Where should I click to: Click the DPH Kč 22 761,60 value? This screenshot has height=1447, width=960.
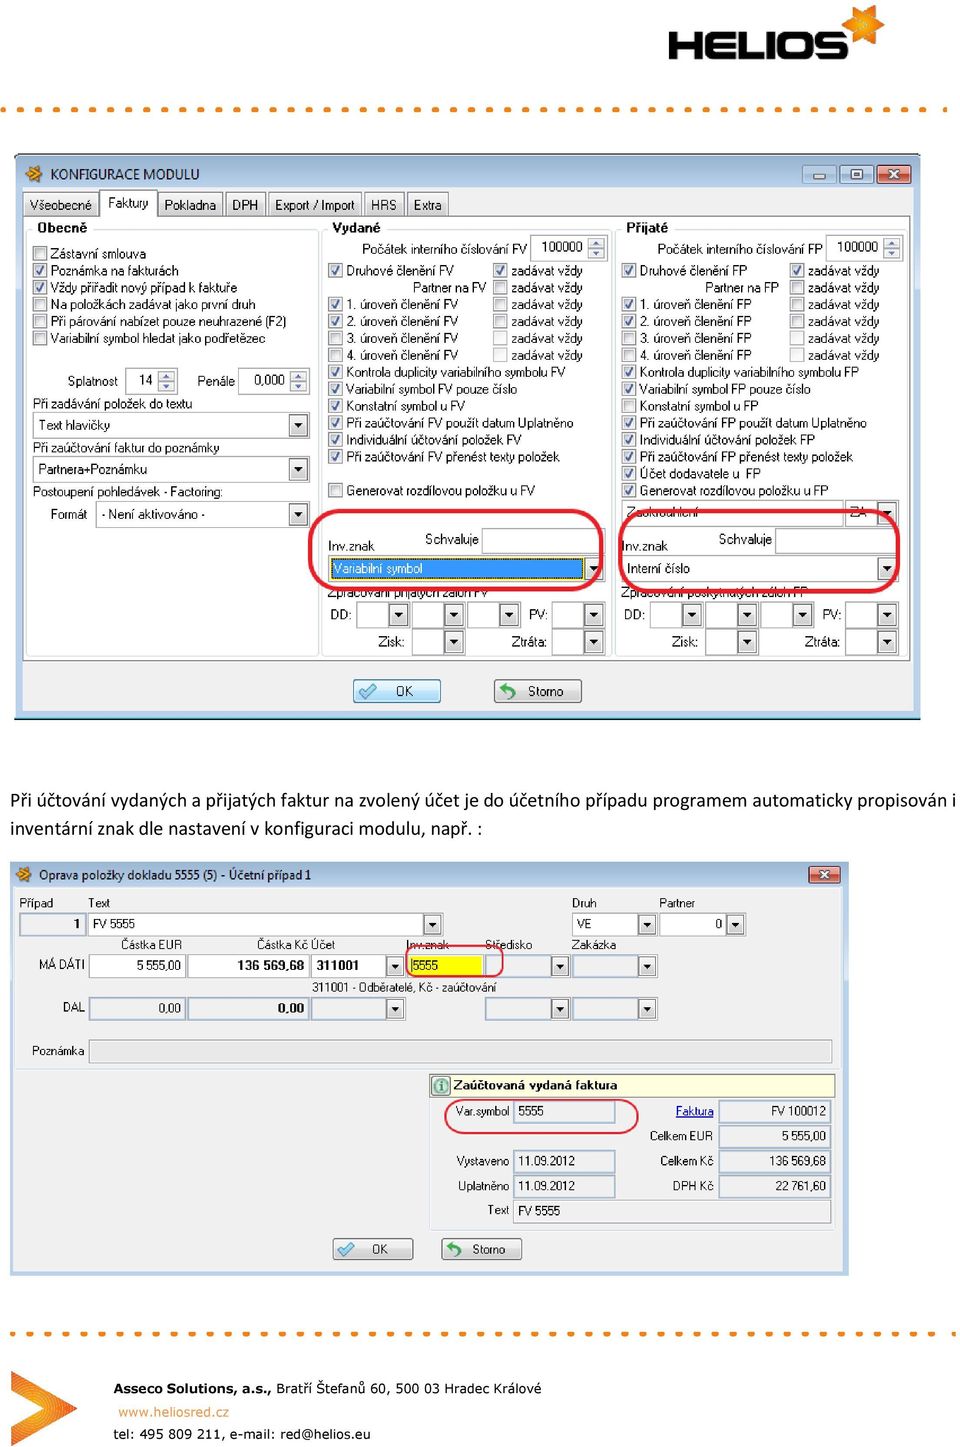coord(775,1186)
